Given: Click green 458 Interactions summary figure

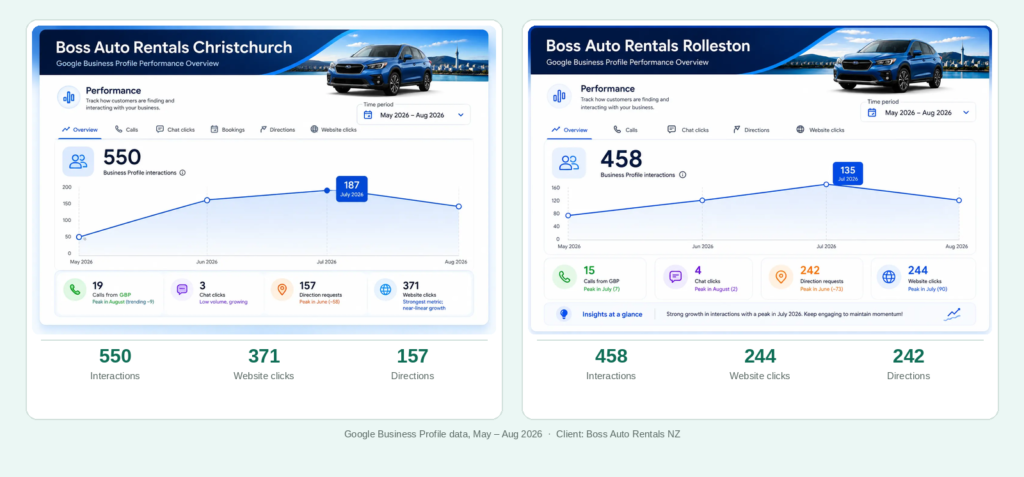Looking at the screenshot, I should [x=611, y=356].
